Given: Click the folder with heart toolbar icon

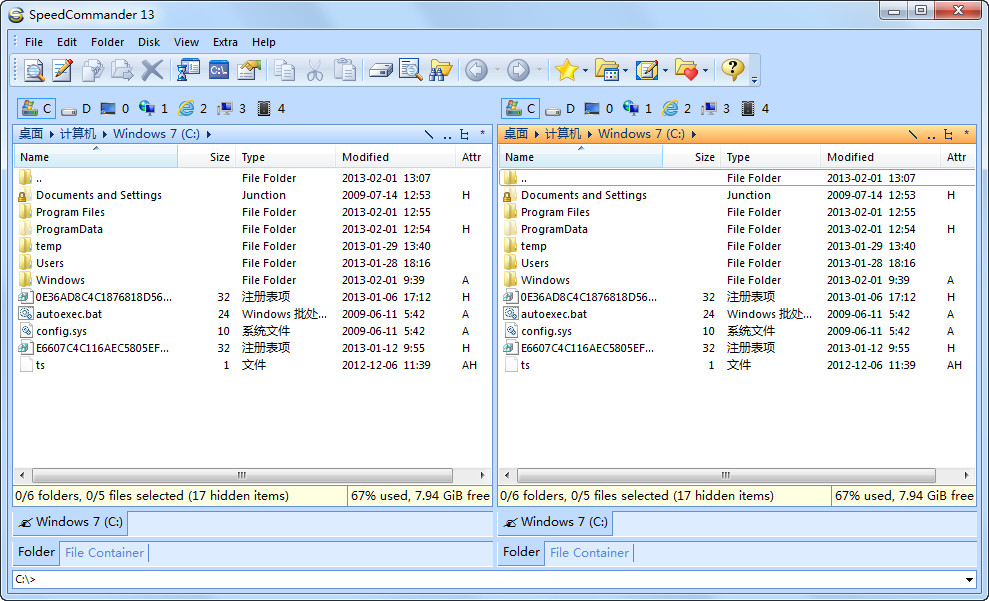Looking at the screenshot, I should click(686, 70).
